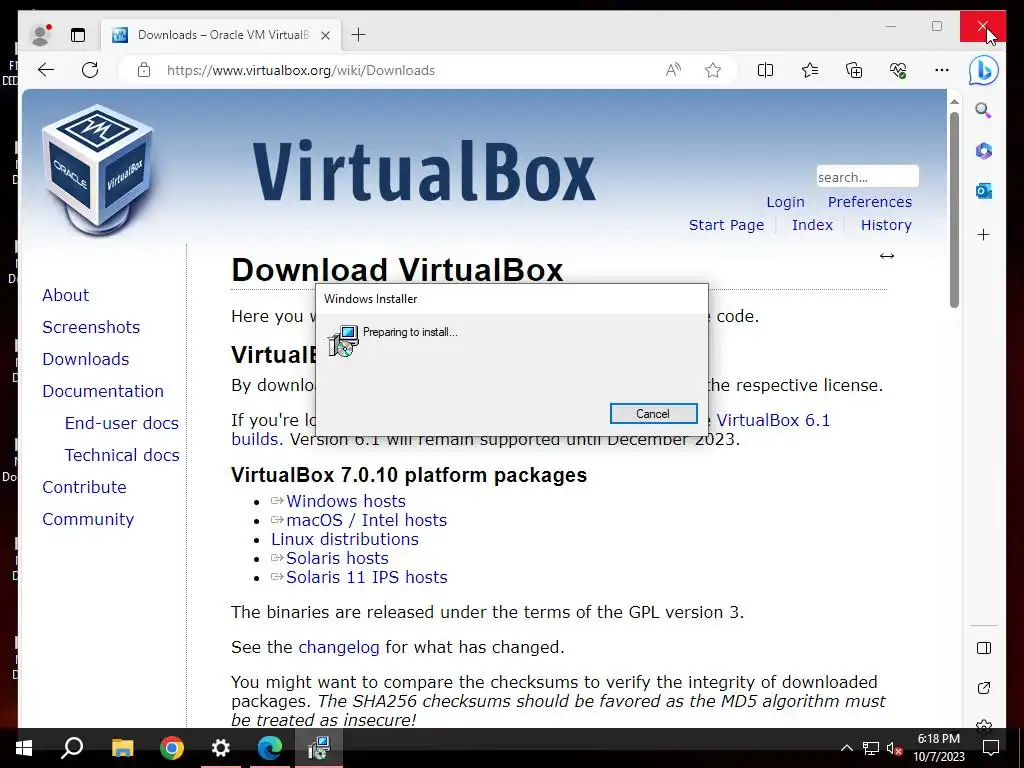The height and width of the screenshot is (768, 1024).
Task: Open the Microsoft 365 sidebar icon
Action: tap(984, 151)
